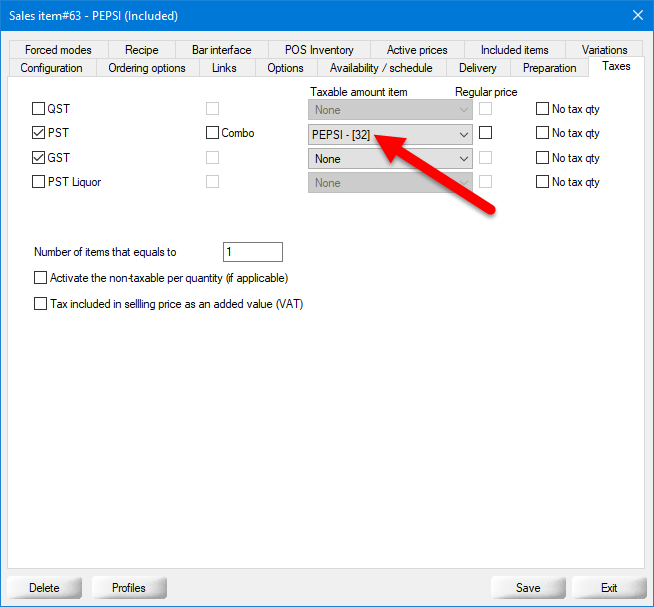Uncheck the GST tax checkbox
This screenshot has width=654, height=607.
39,158
